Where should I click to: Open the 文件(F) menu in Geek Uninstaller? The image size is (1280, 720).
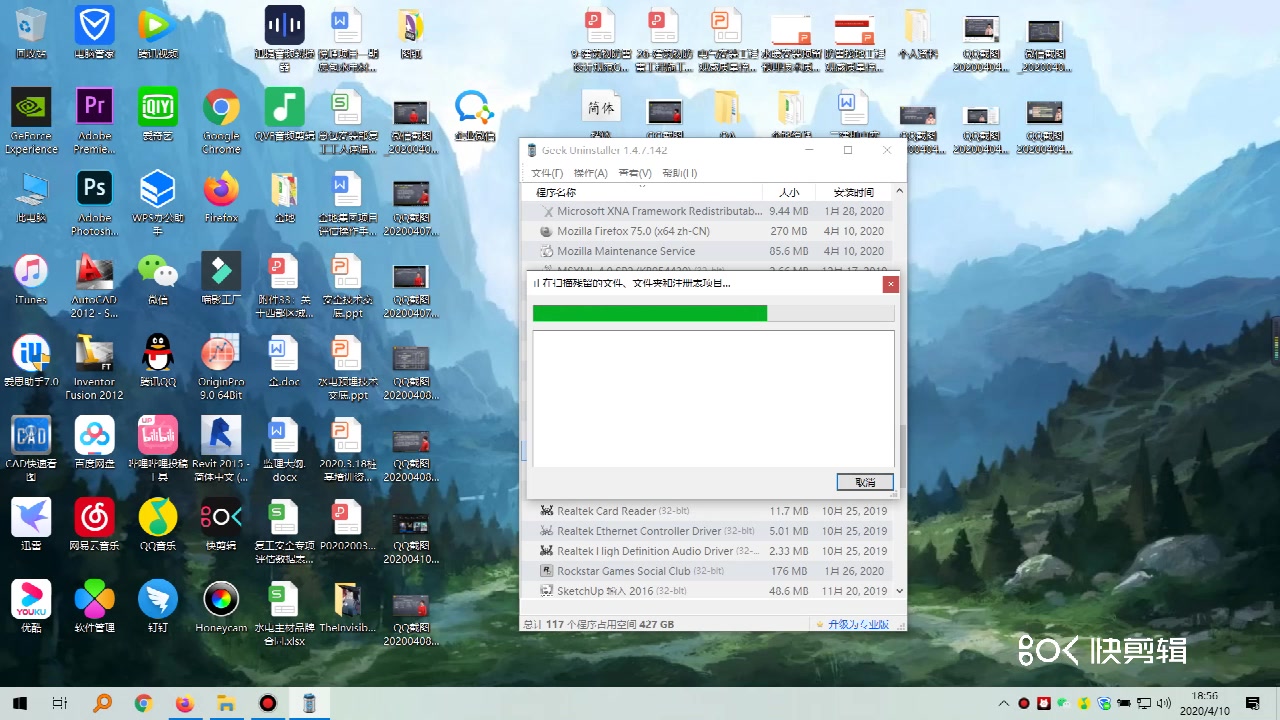[546, 173]
